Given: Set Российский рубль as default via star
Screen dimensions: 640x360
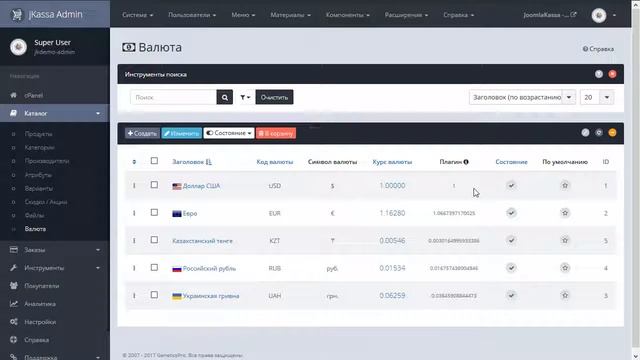Looking at the screenshot, I should click(565, 268).
